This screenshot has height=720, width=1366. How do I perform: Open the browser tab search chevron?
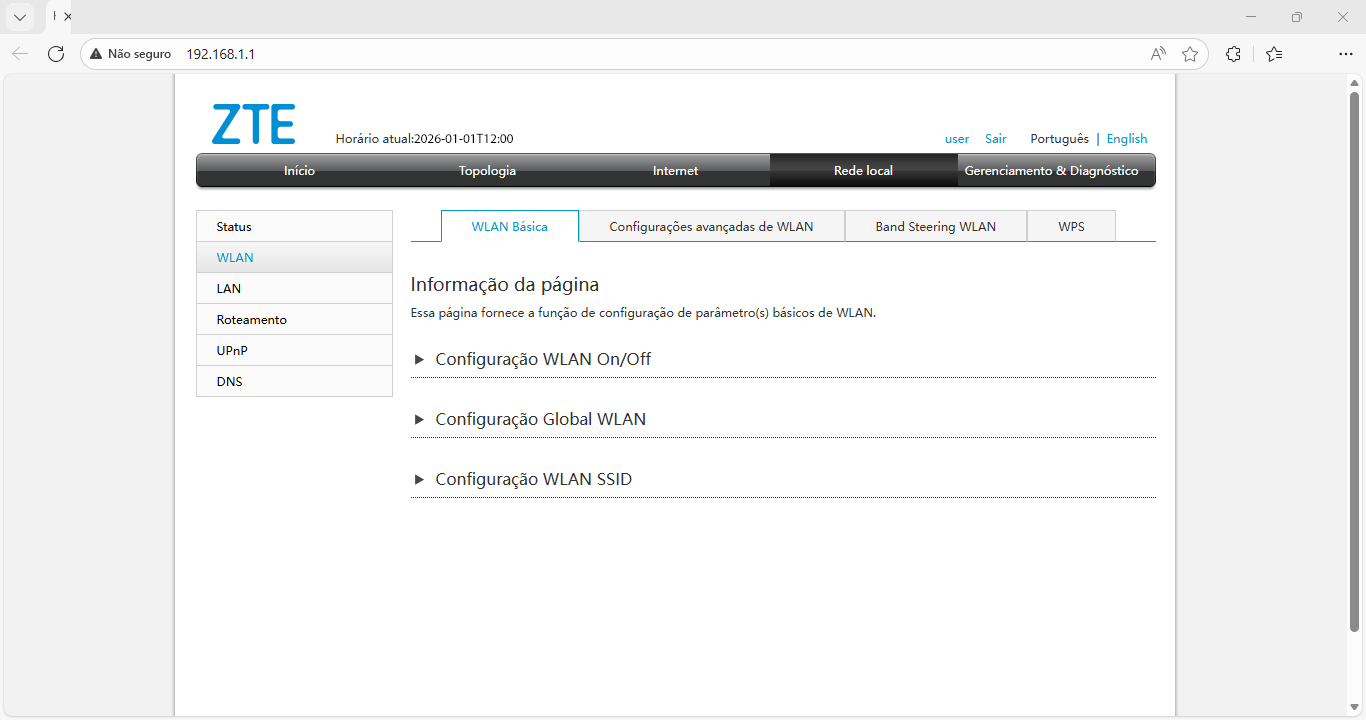click(20, 16)
